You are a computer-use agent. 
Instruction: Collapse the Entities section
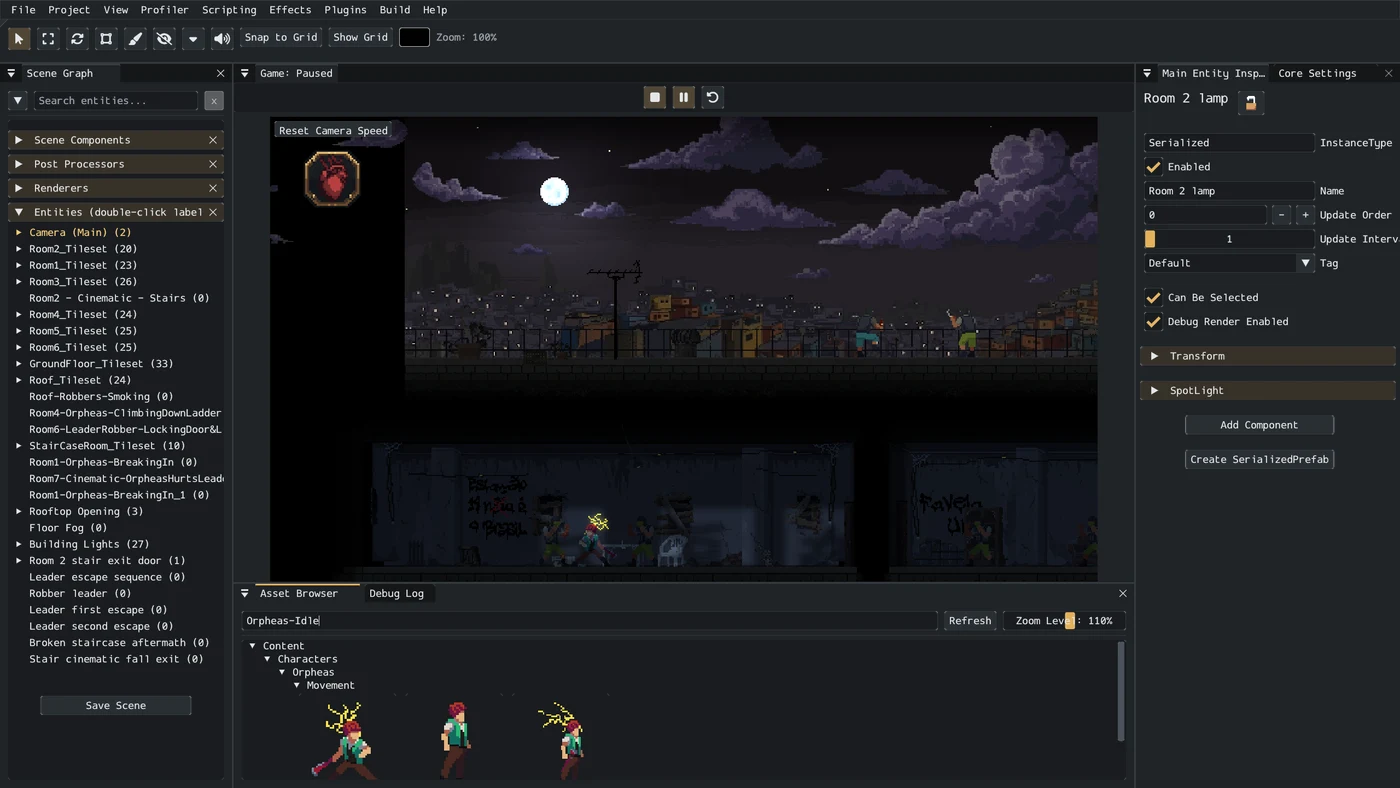click(x=19, y=212)
